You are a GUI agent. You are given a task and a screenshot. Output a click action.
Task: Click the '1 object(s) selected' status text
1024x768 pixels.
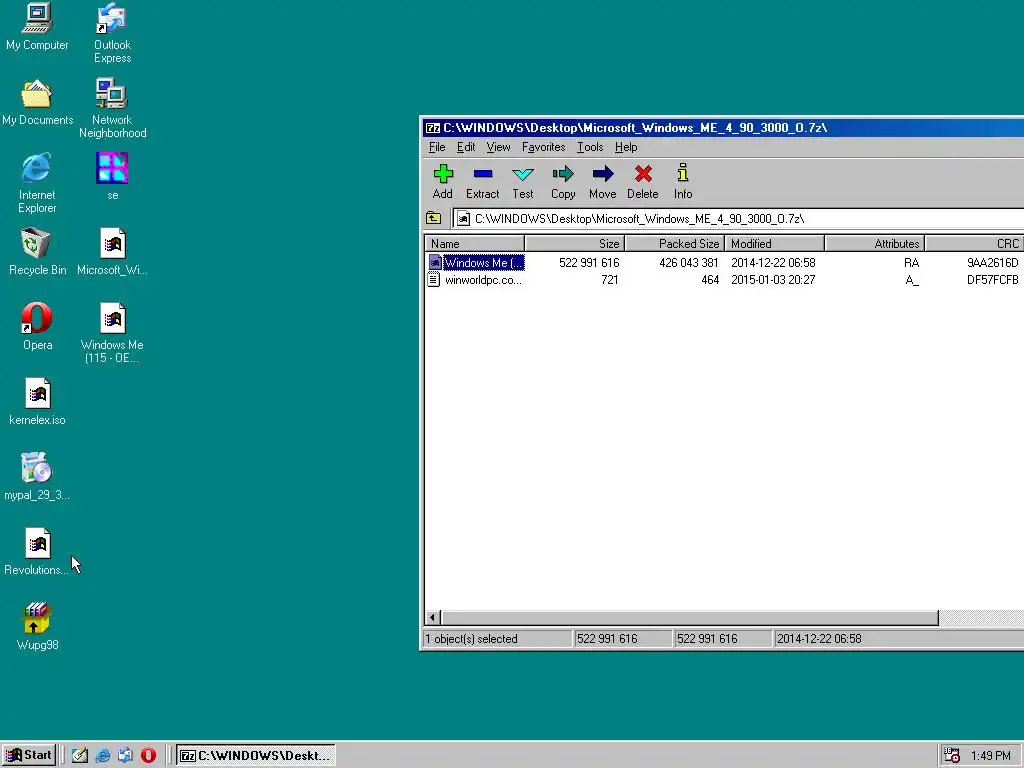471,639
